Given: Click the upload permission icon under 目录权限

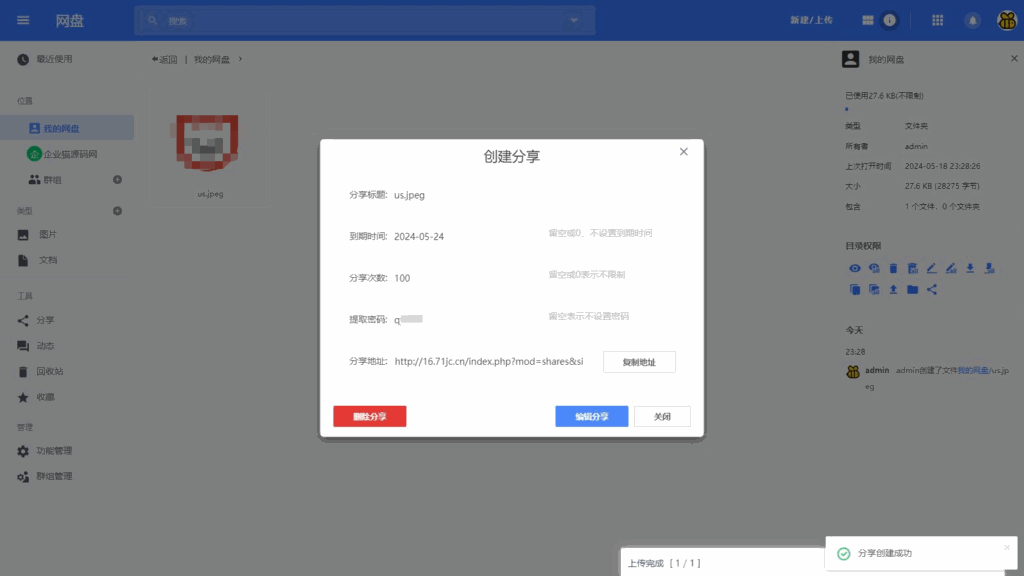Looking at the screenshot, I should 893,289.
